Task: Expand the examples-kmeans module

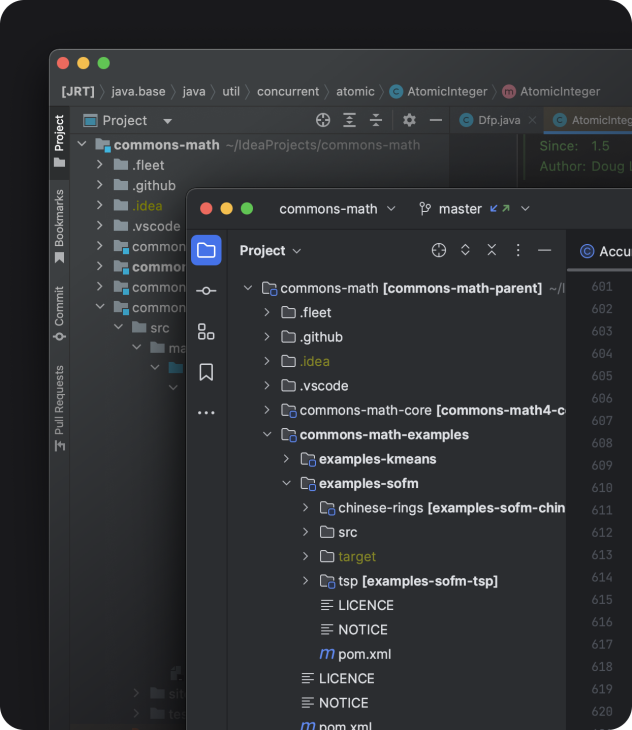Action: click(x=287, y=459)
